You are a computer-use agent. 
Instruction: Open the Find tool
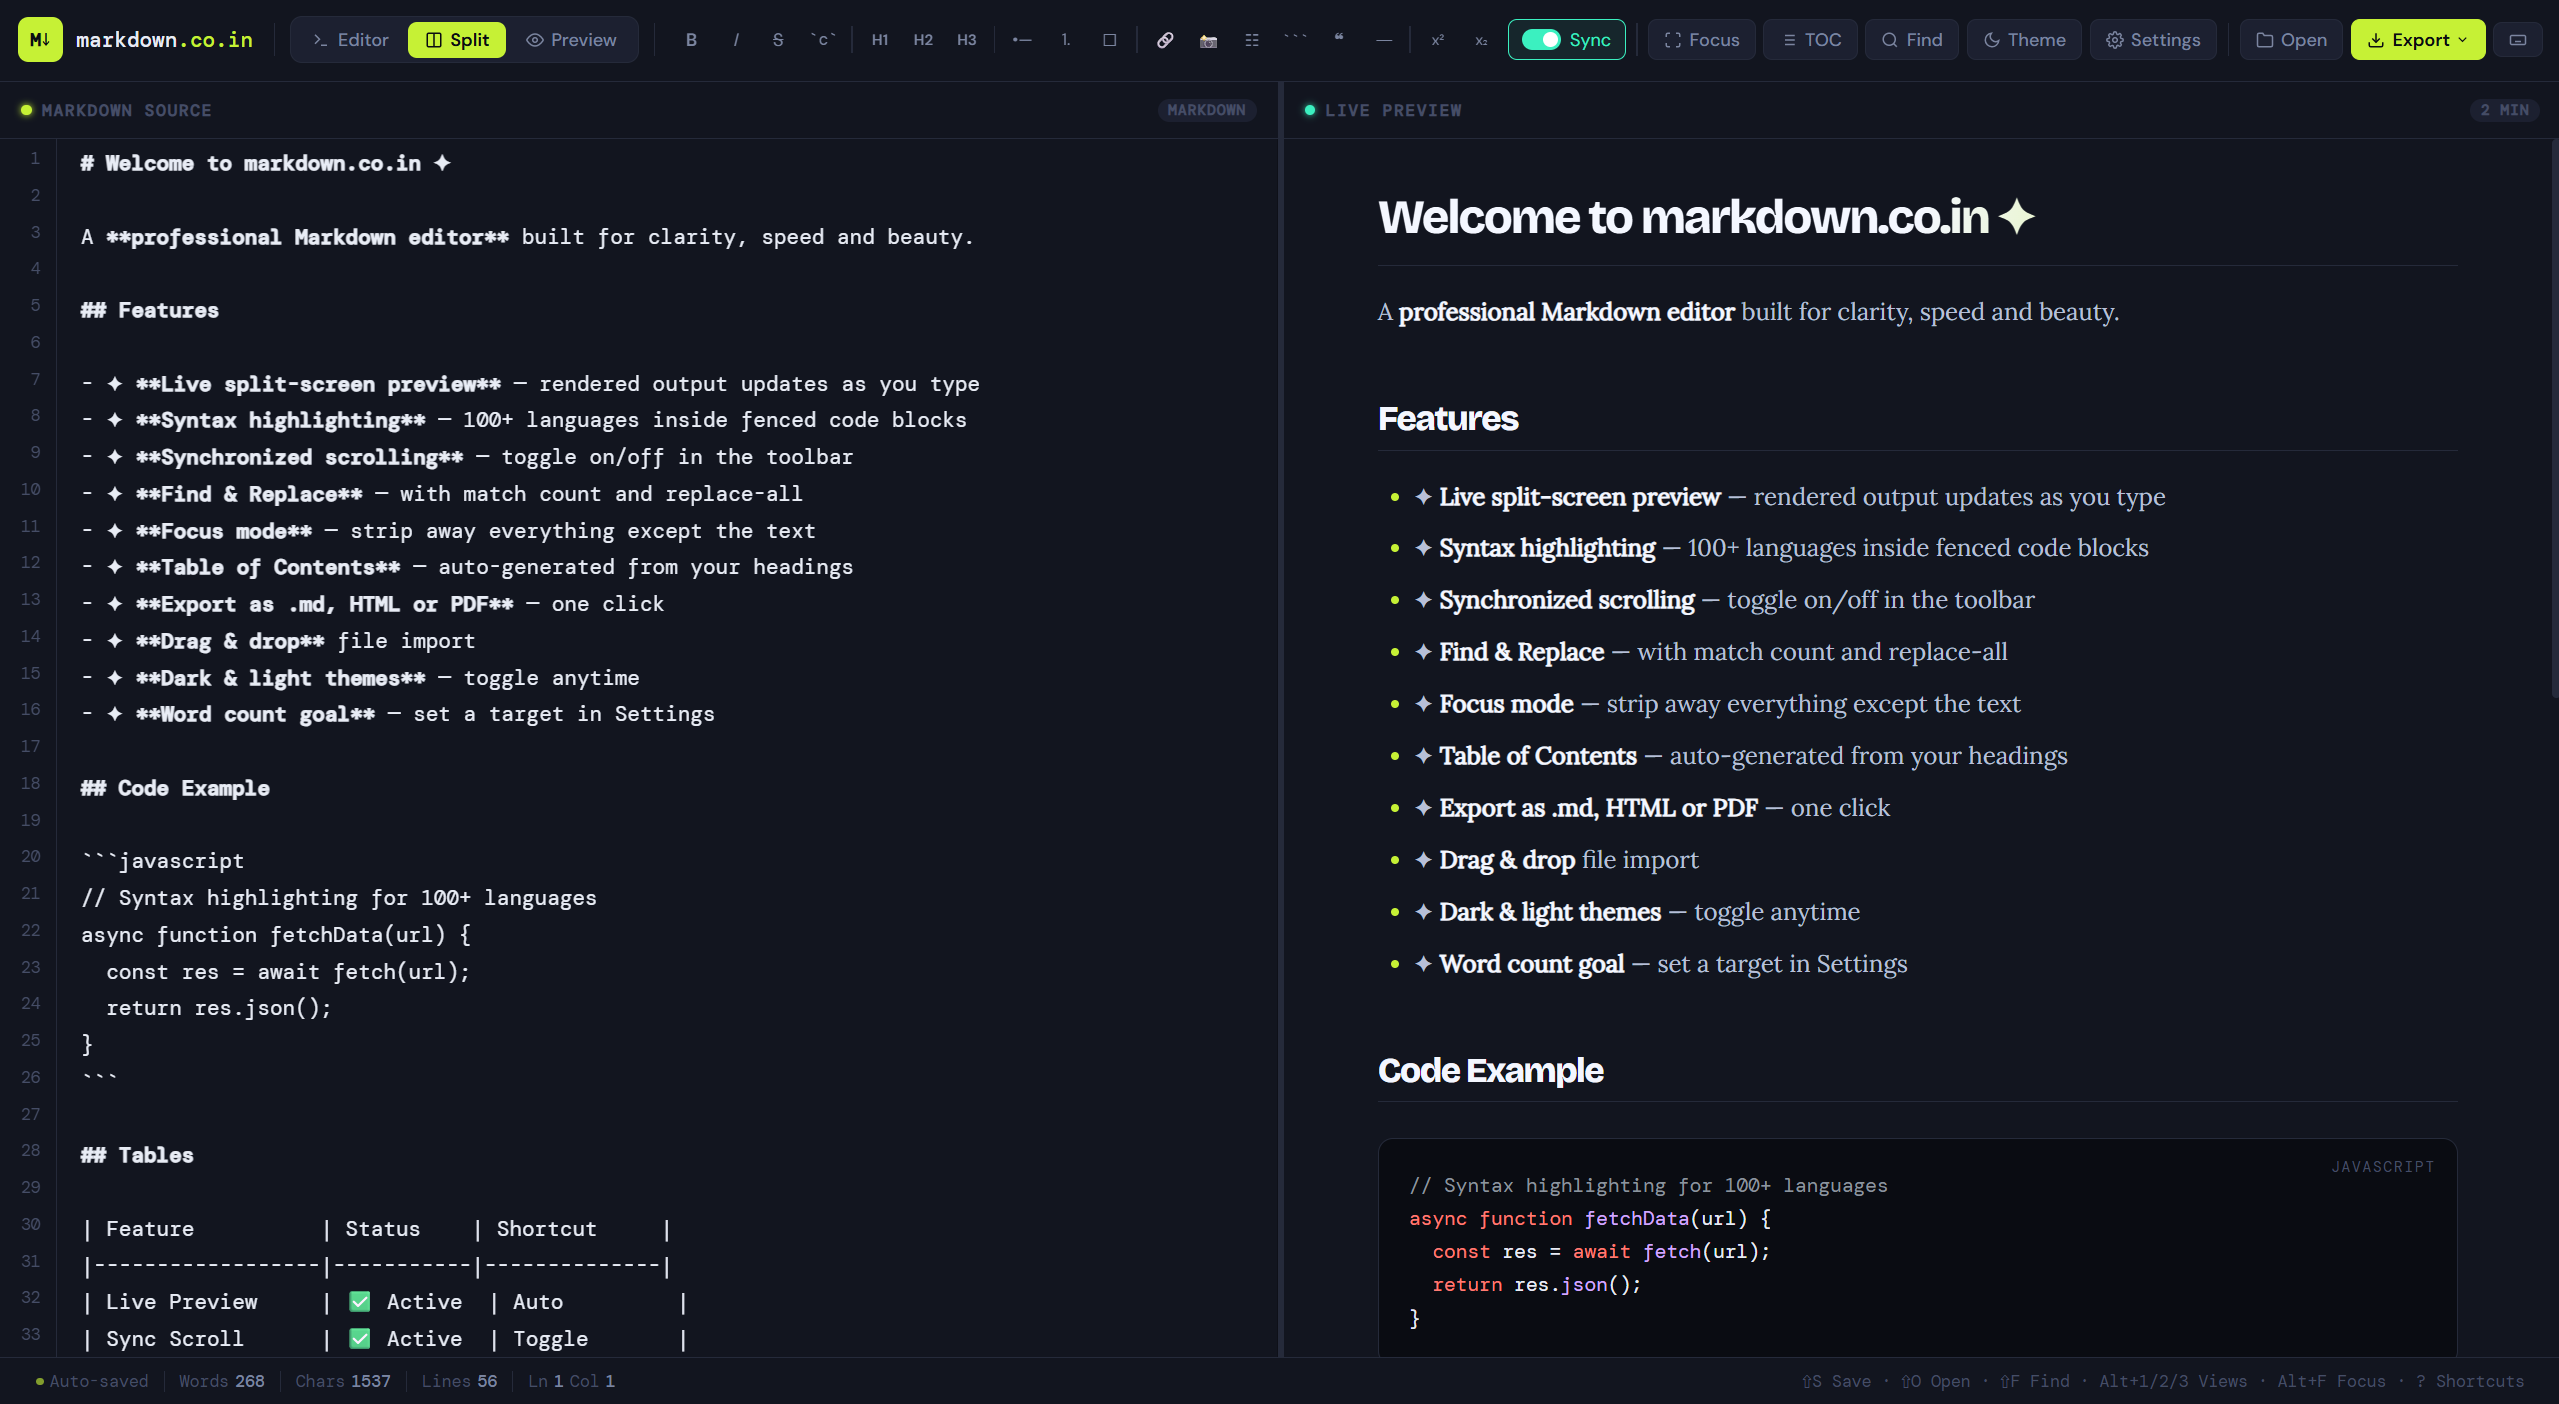(1912, 40)
